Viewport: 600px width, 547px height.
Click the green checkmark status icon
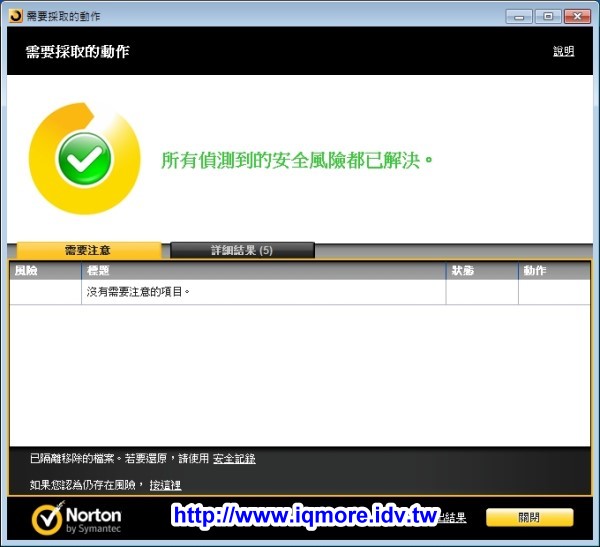coord(85,158)
